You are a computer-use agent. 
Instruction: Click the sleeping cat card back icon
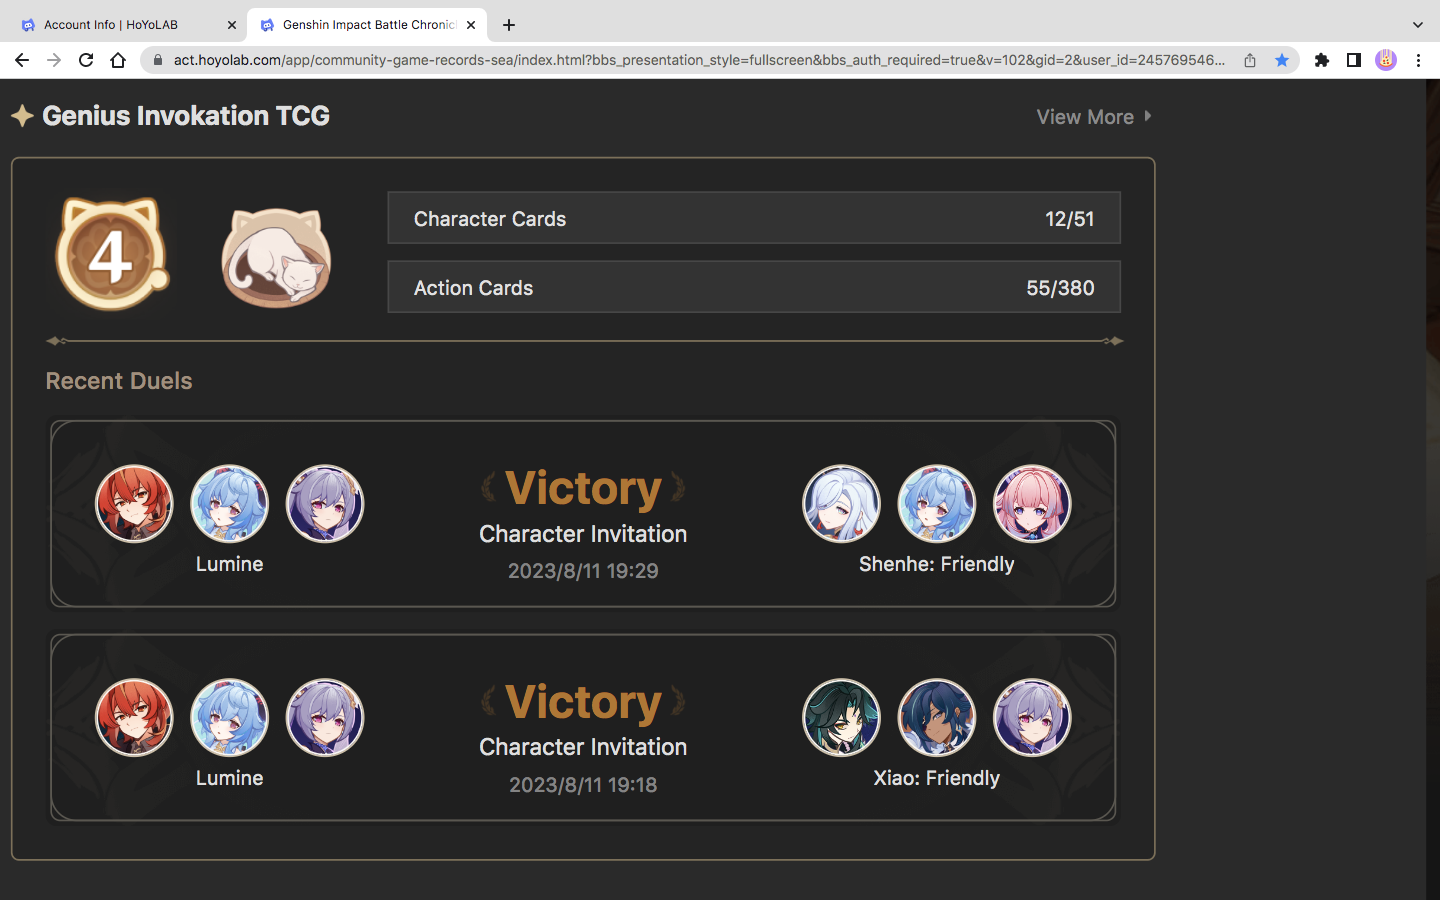[276, 257]
